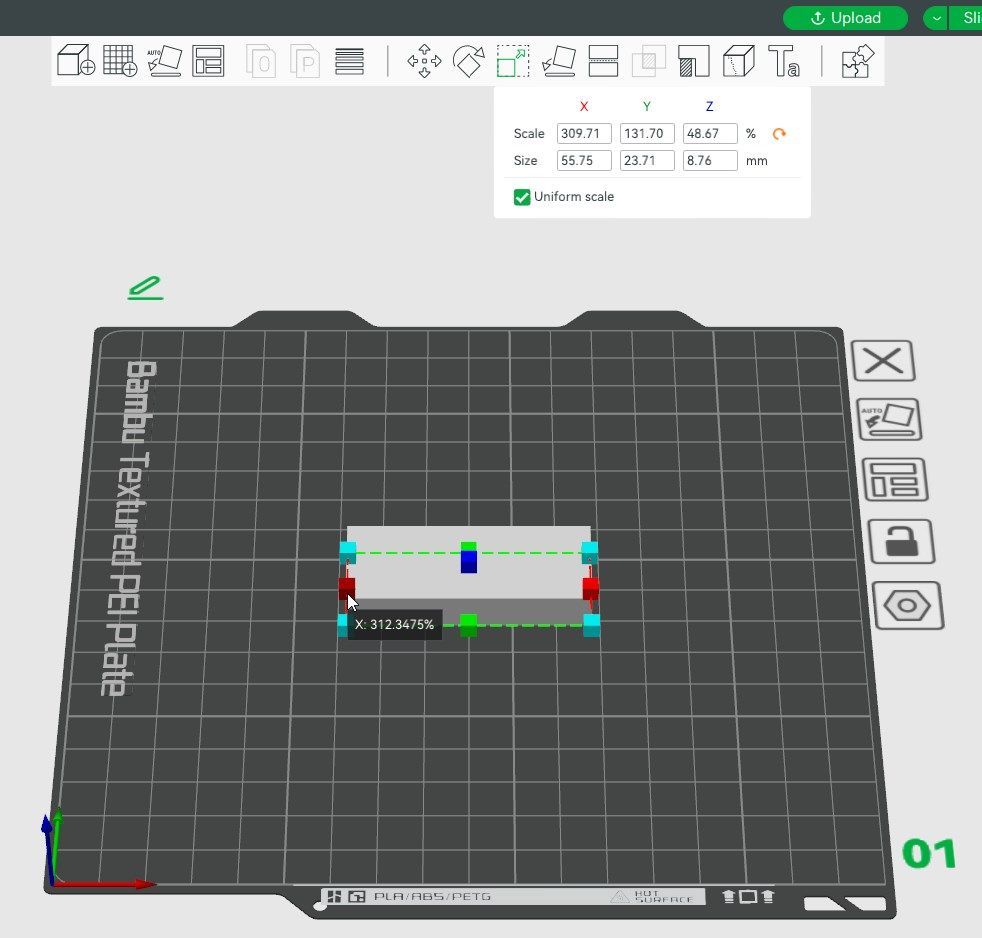Click the Add object cube icon

tap(75, 61)
